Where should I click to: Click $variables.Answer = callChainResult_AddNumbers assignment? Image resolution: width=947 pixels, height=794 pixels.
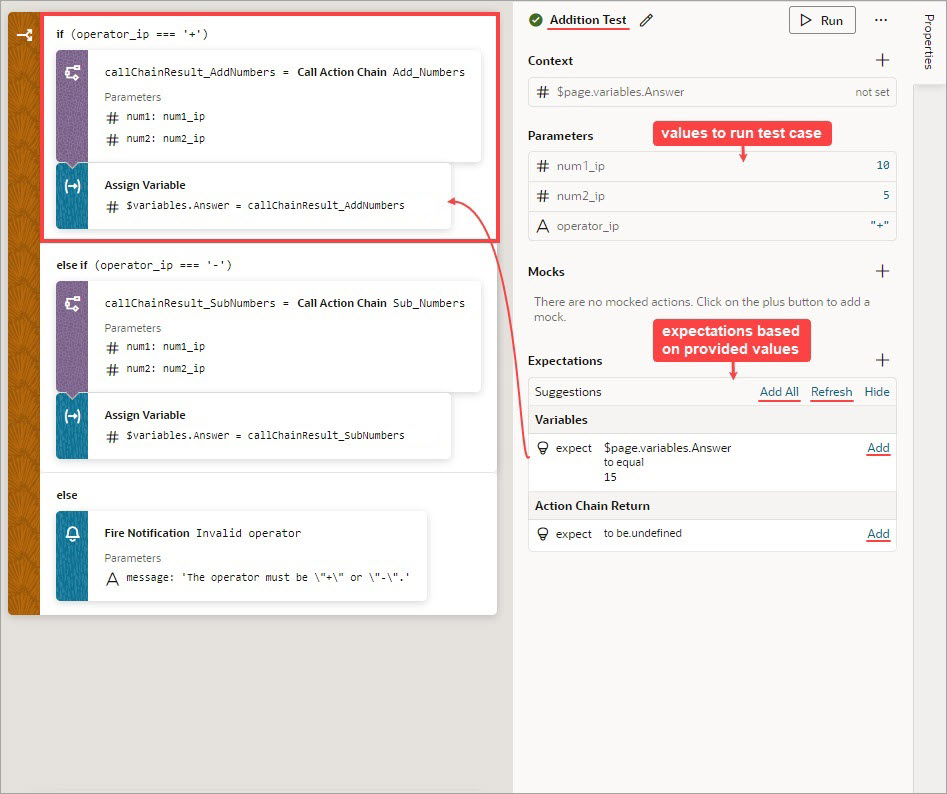pos(265,206)
